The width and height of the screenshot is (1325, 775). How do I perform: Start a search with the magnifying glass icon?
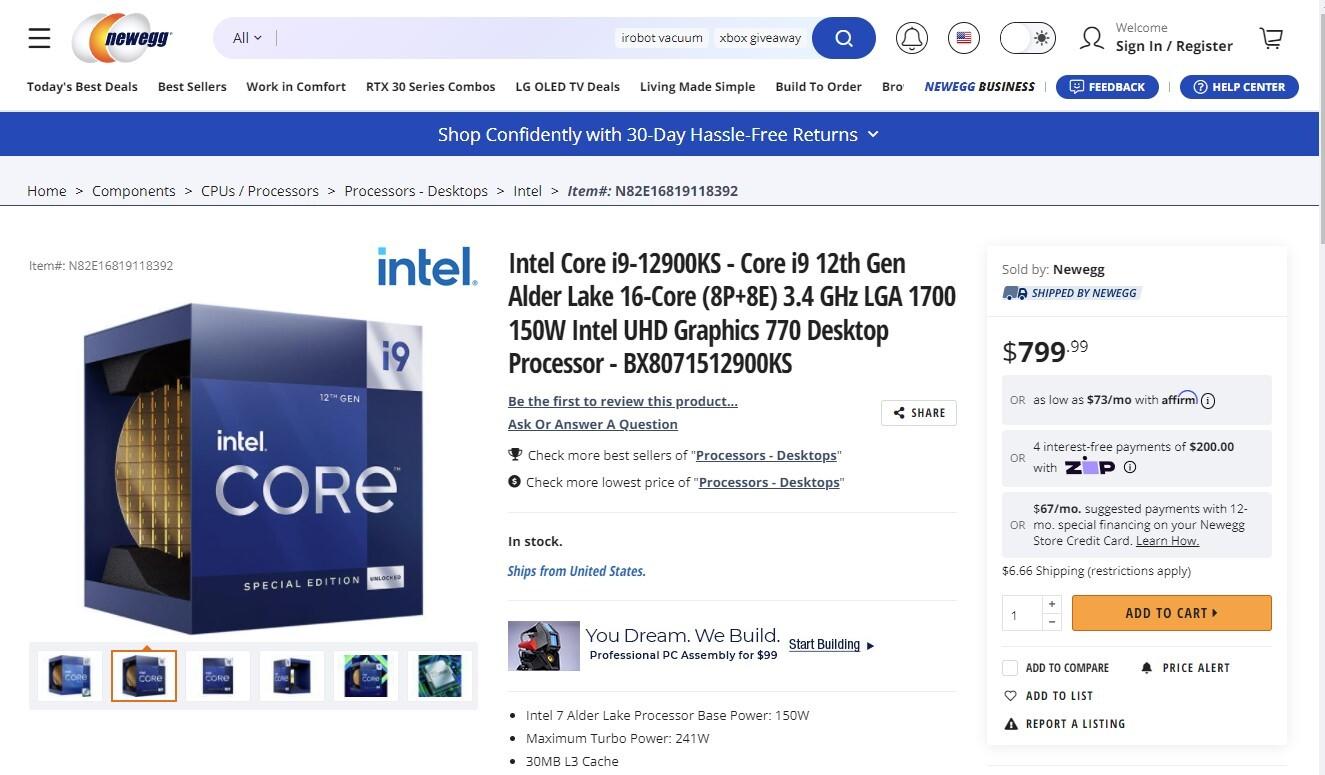coord(843,37)
